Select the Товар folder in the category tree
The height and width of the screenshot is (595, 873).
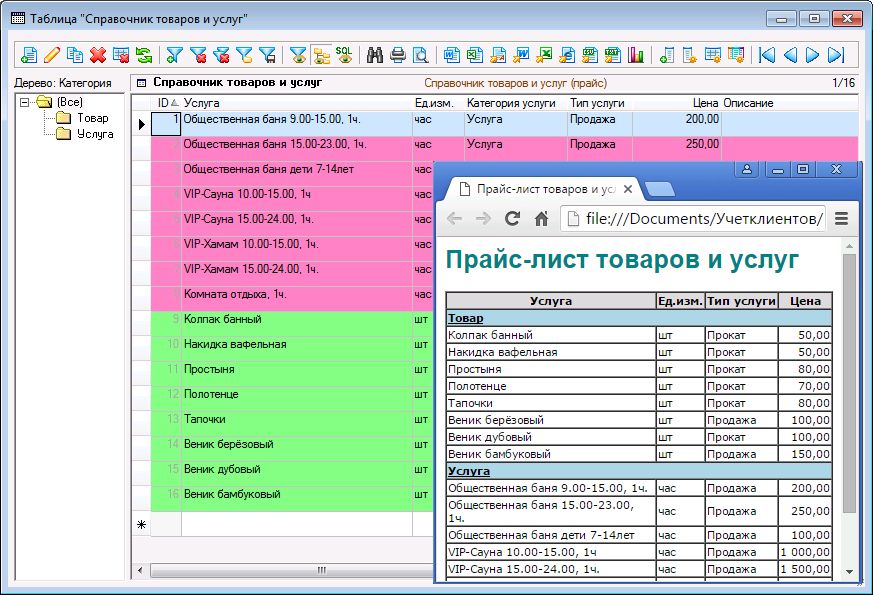[x=92, y=118]
